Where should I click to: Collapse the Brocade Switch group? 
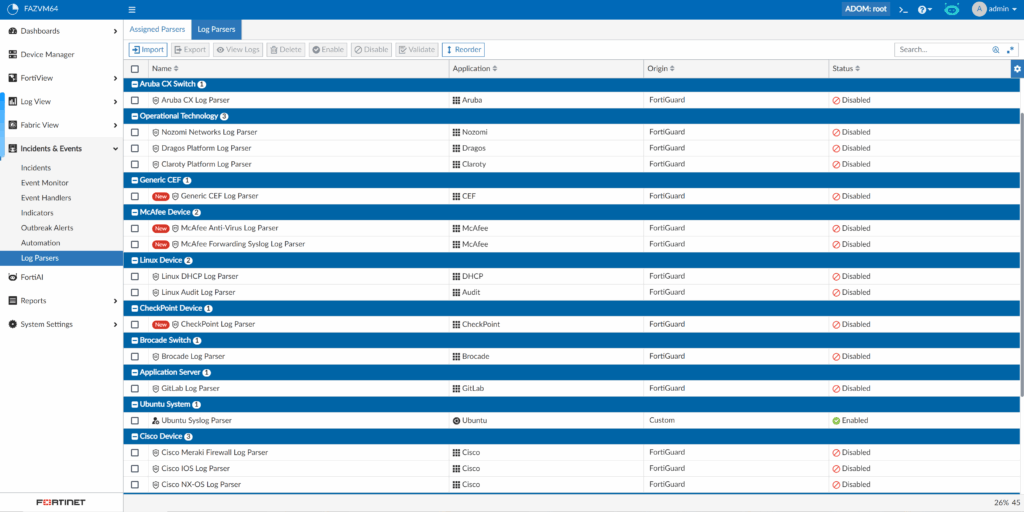tap(135, 340)
